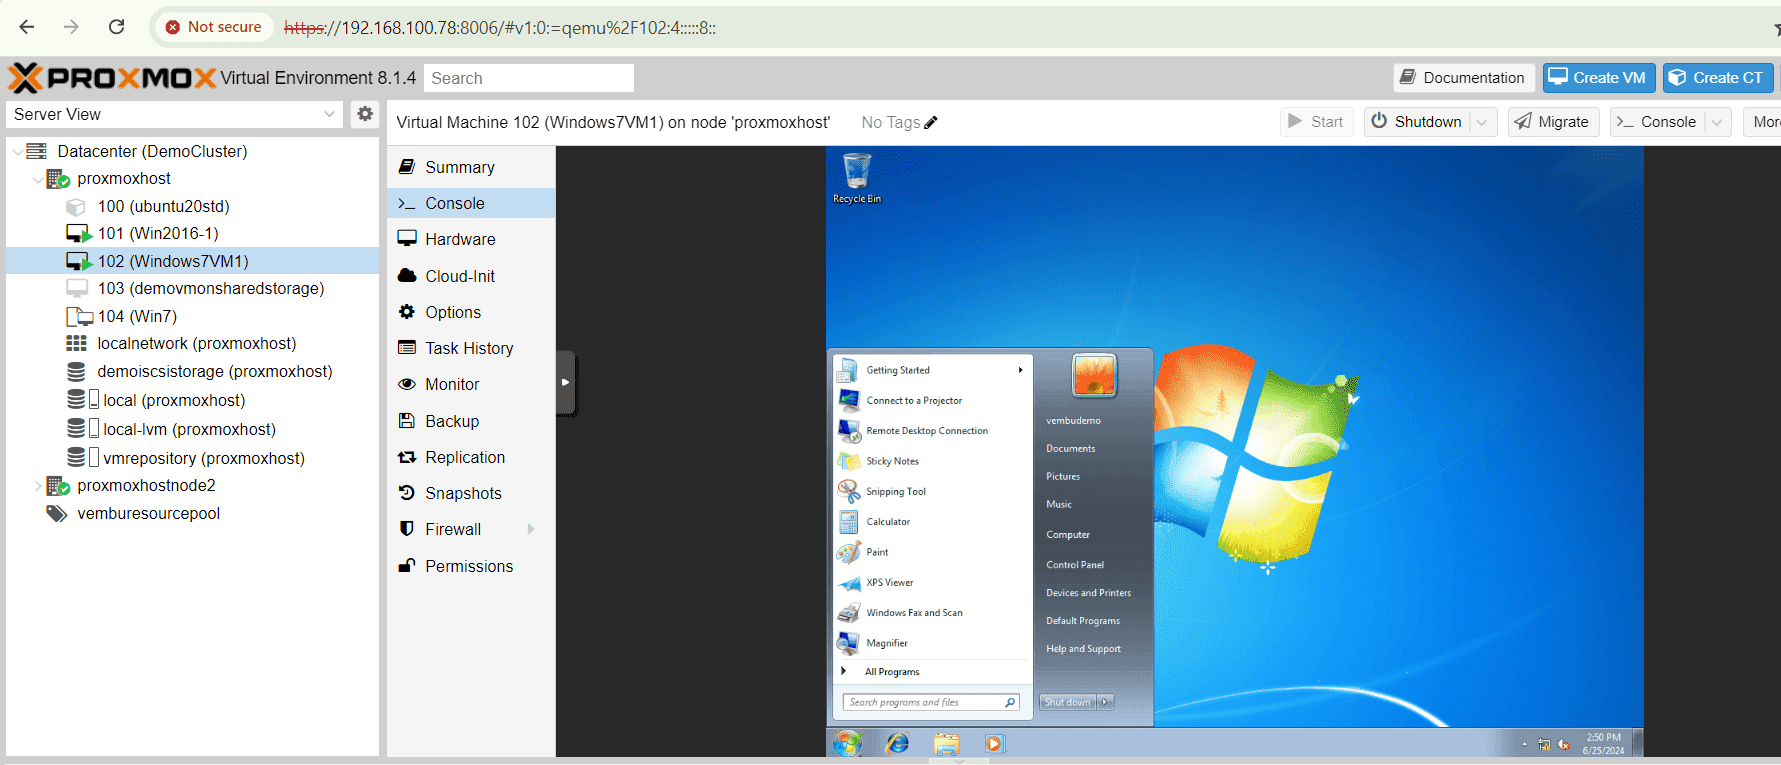Image resolution: width=1781 pixels, height=765 pixels.
Task: Open Server View dropdown
Action: 329,114
